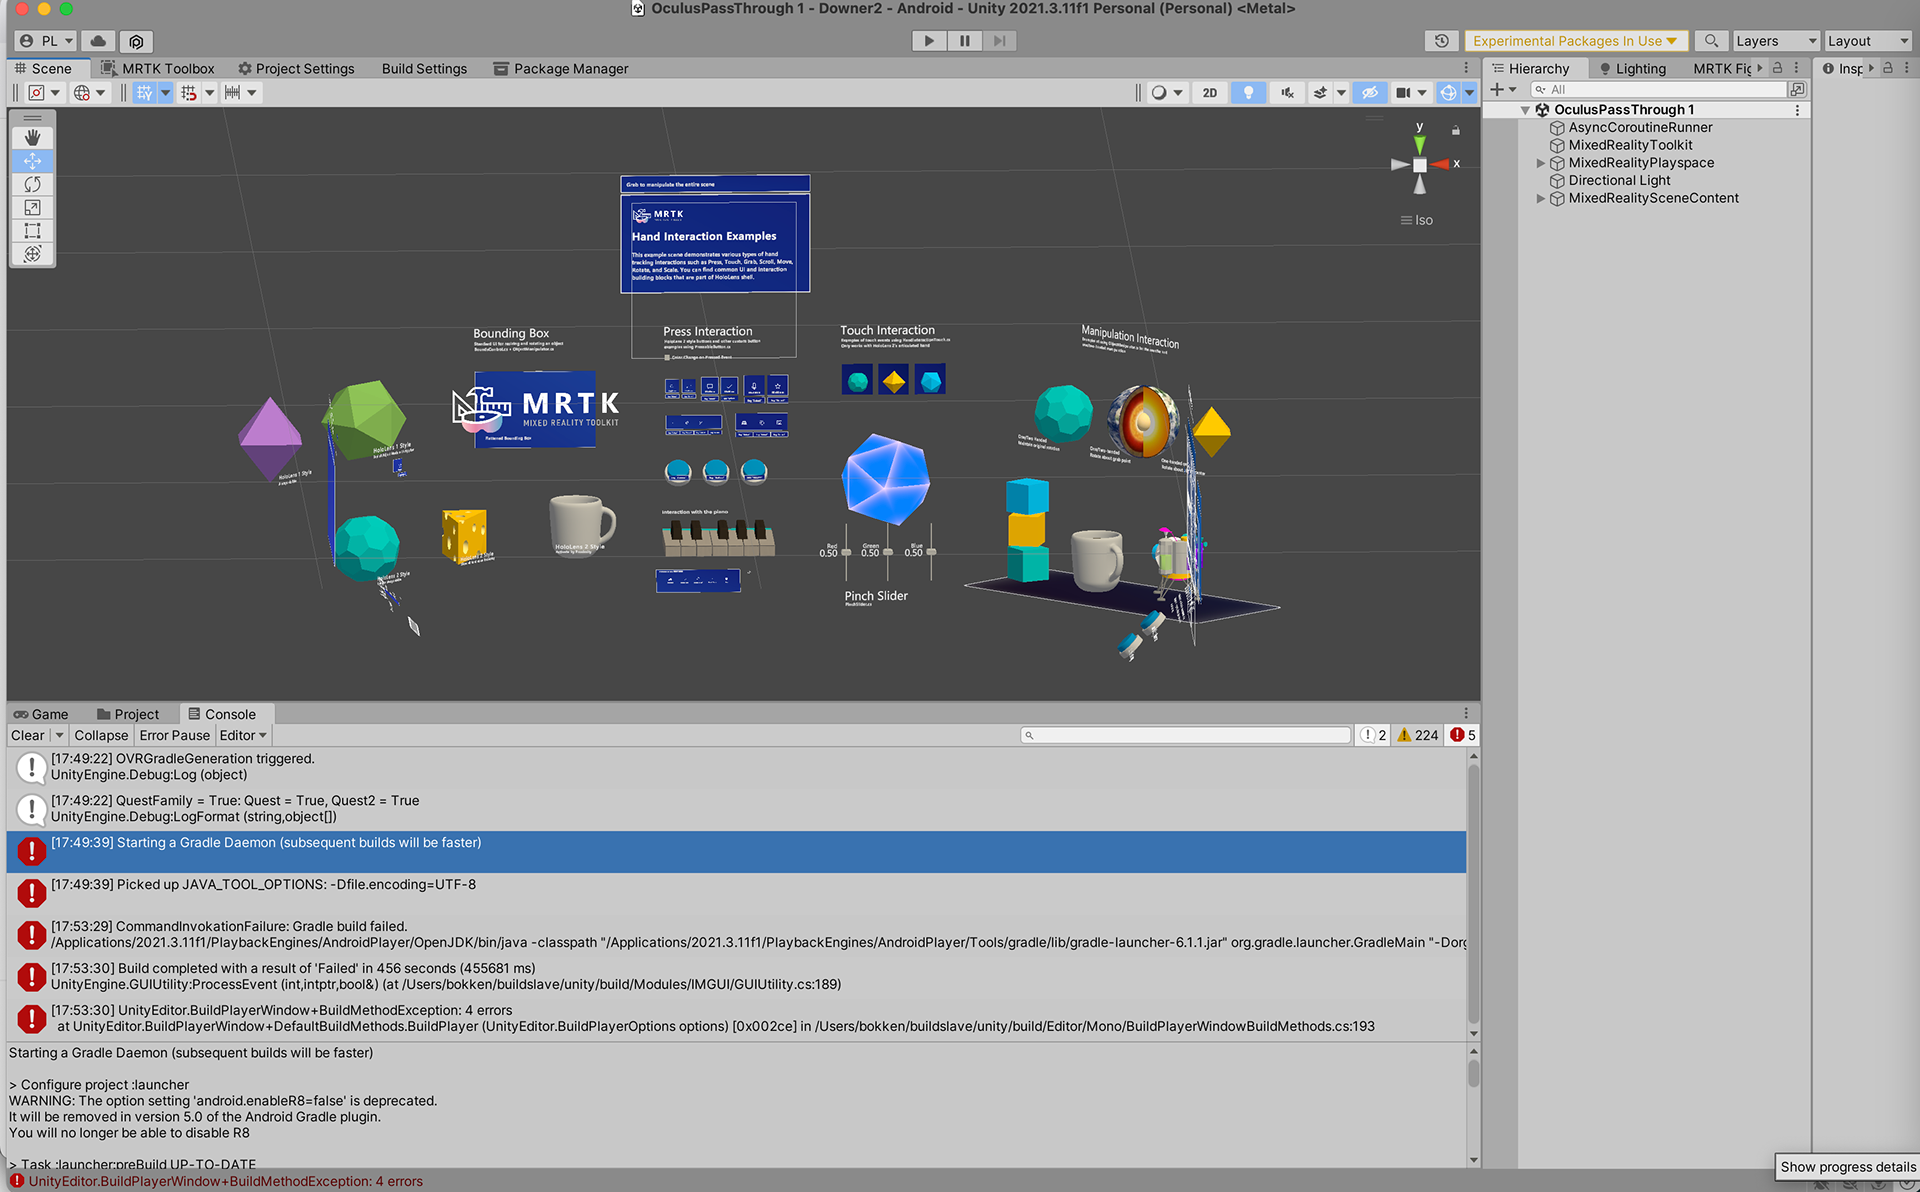Select the combined Transform tool

tap(32, 254)
